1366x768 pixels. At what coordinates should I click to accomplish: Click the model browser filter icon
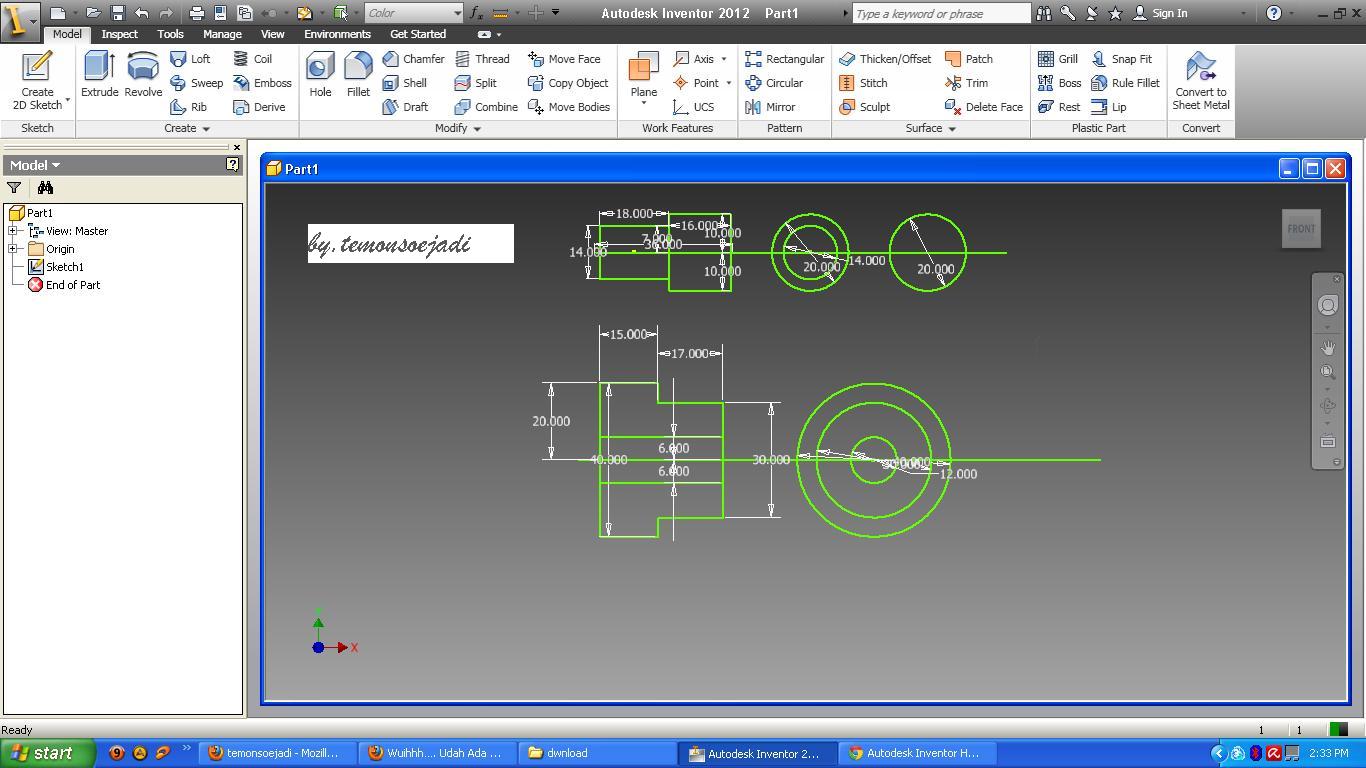[x=14, y=188]
